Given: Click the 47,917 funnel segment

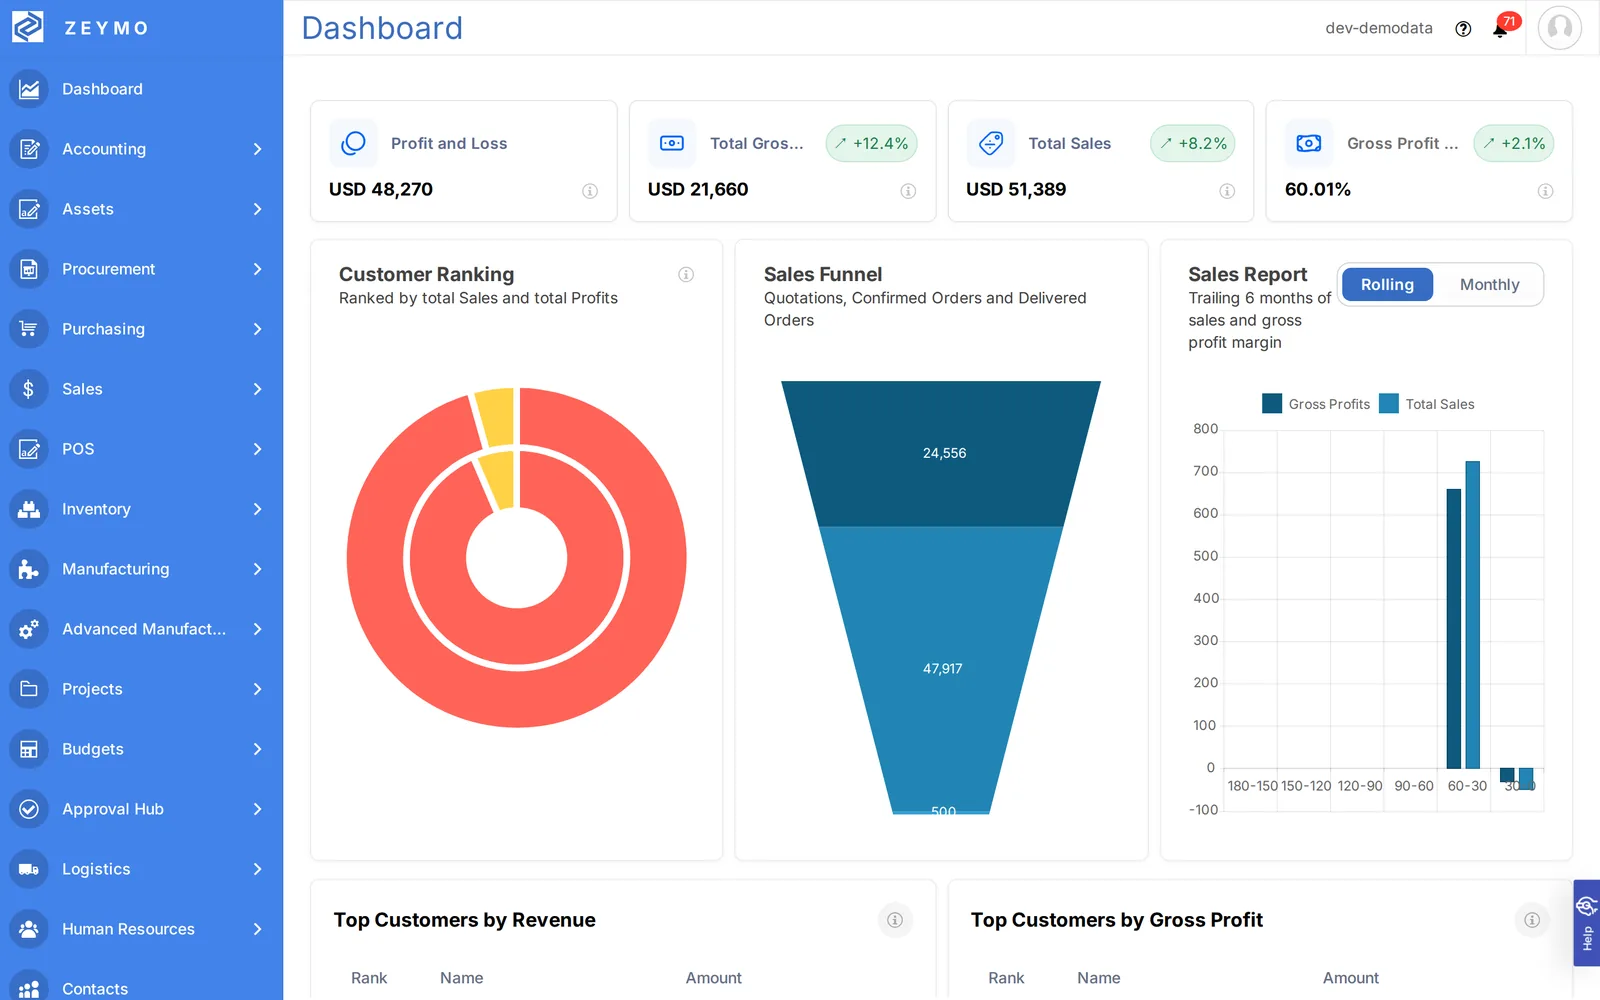Looking at the screenshot, I should pos(941,668).
